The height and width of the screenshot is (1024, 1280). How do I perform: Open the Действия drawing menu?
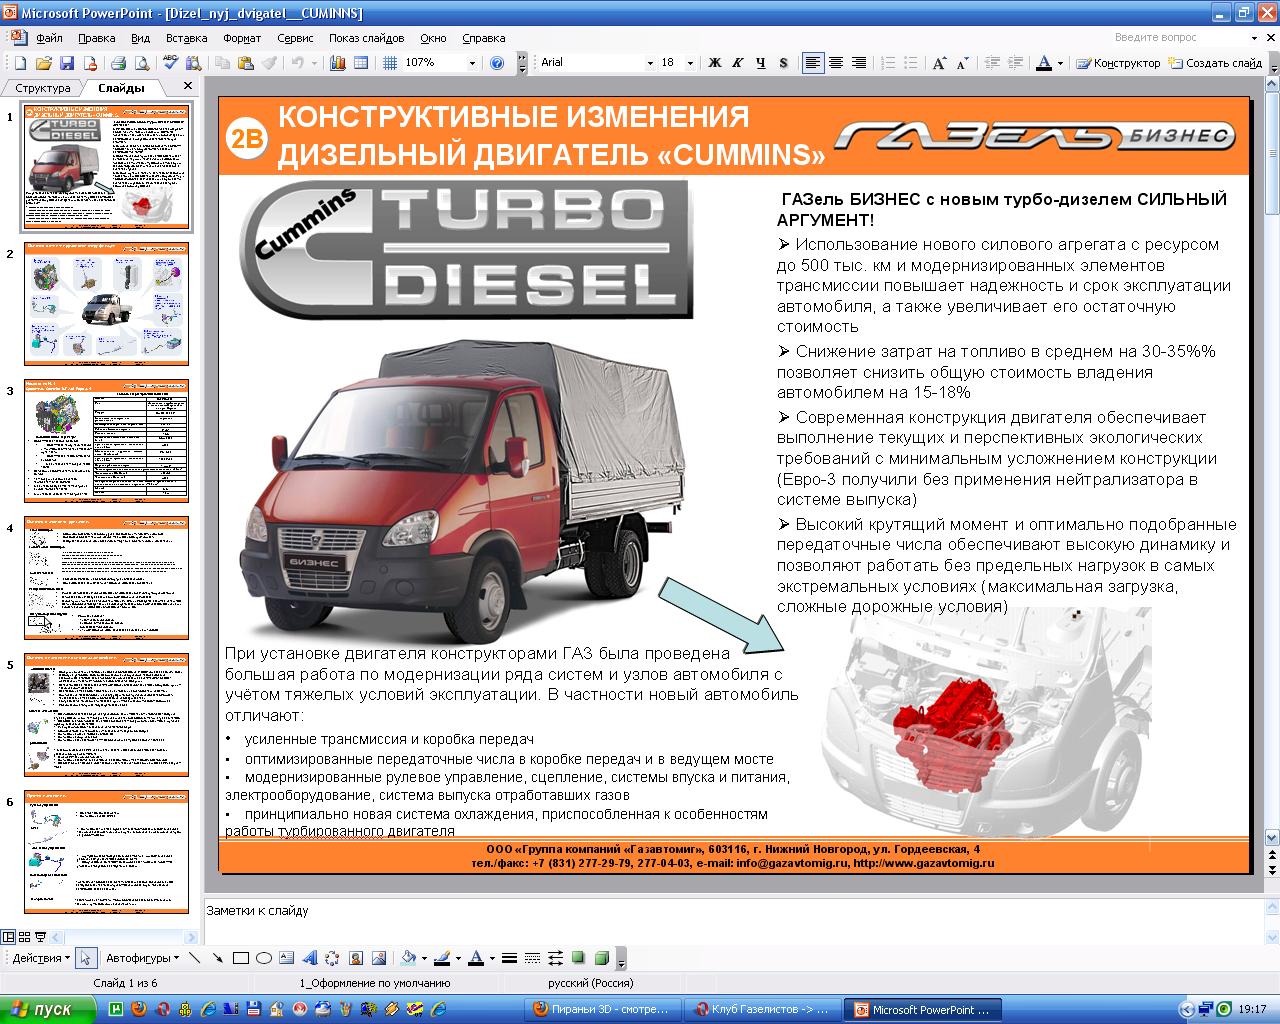43,958
